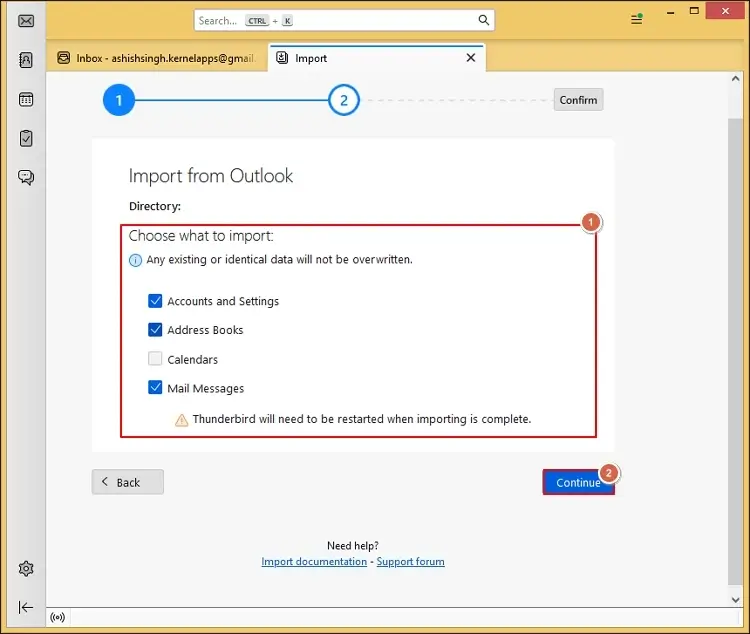Click the Continue button
Viewport: 750px width, 634px height.
578,482
